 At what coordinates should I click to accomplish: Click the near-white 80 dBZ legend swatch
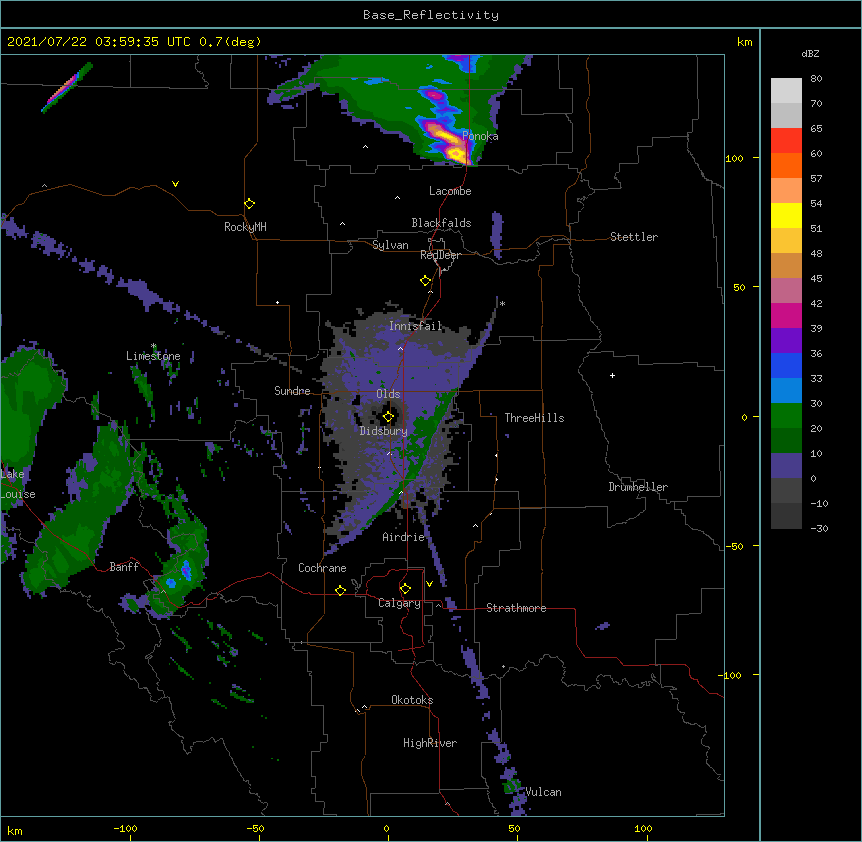(786, 90)
